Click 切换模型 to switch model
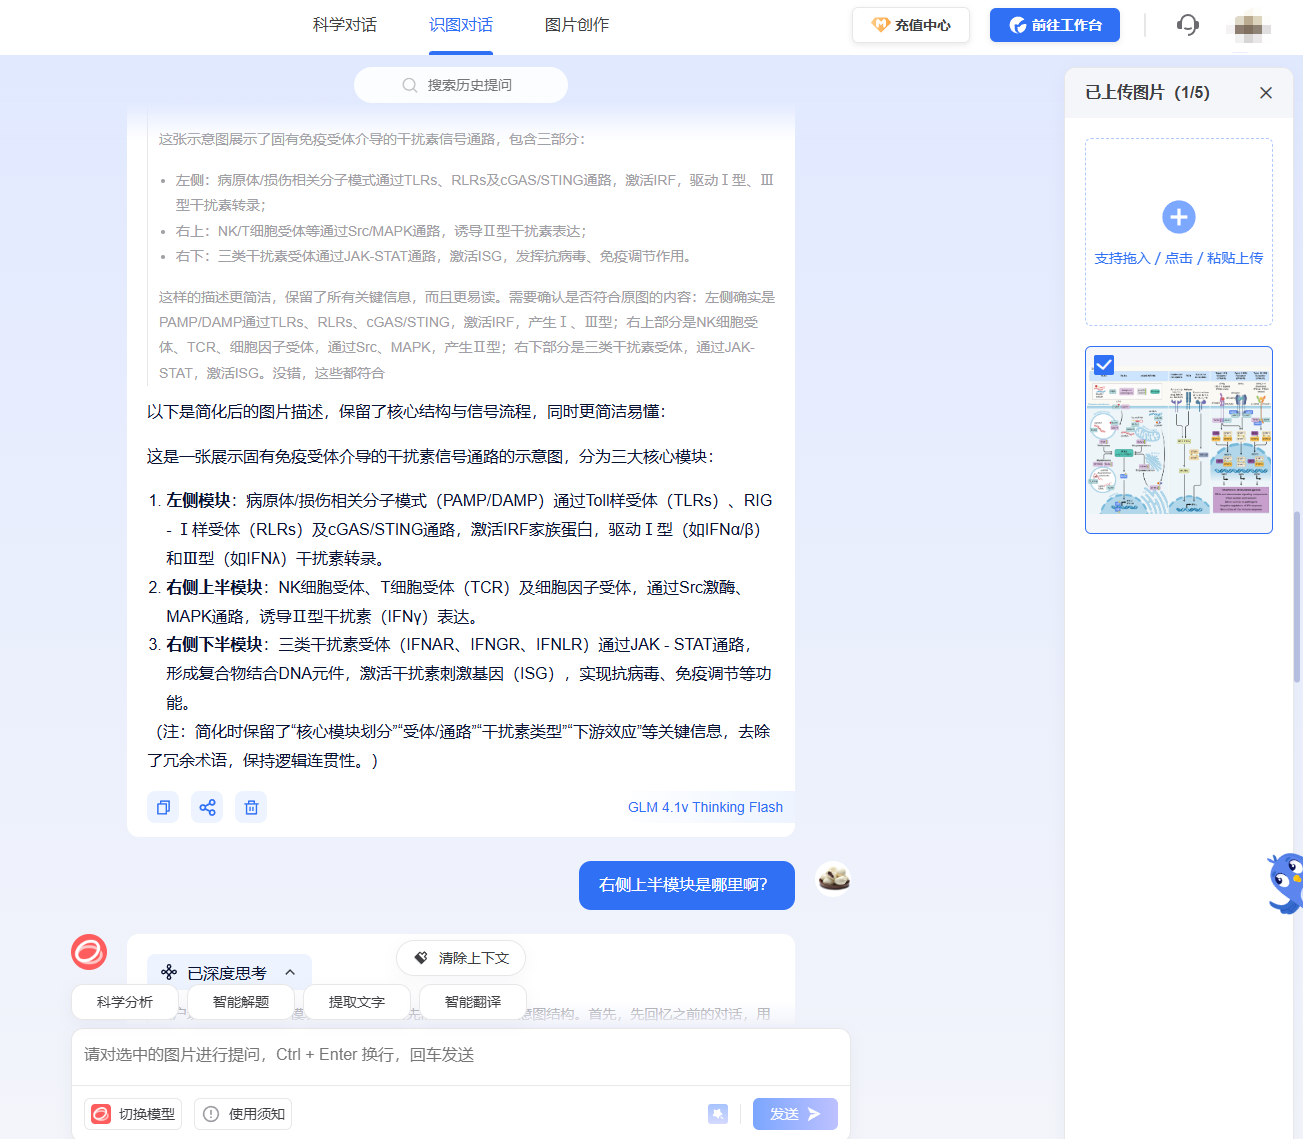The height and width of the screenshot is (1139, 1303). 133,1114
